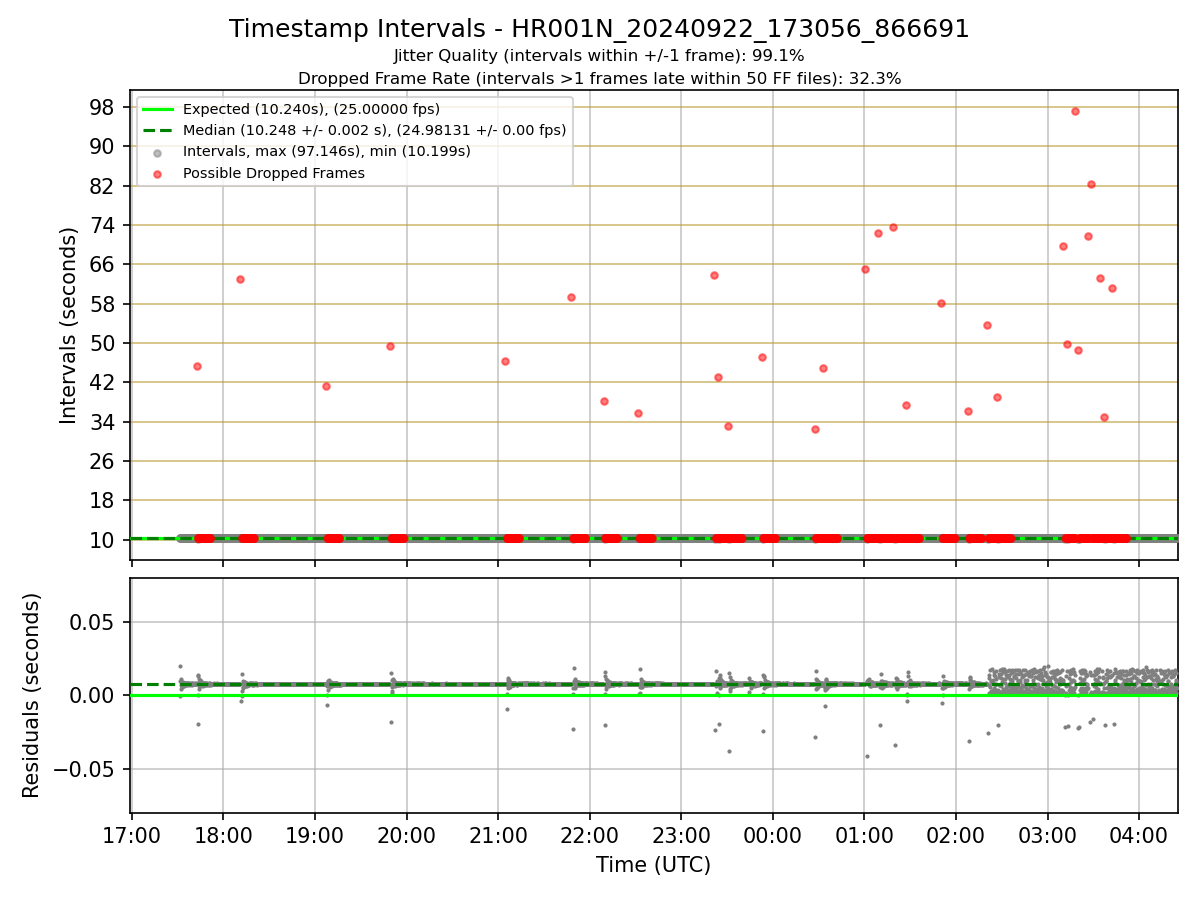Click the 'Dropped Frame Rate' subtitle line showing 32.3%
Image resolution: width=1200 pixels, height=900 pixels.
[599, 78]
